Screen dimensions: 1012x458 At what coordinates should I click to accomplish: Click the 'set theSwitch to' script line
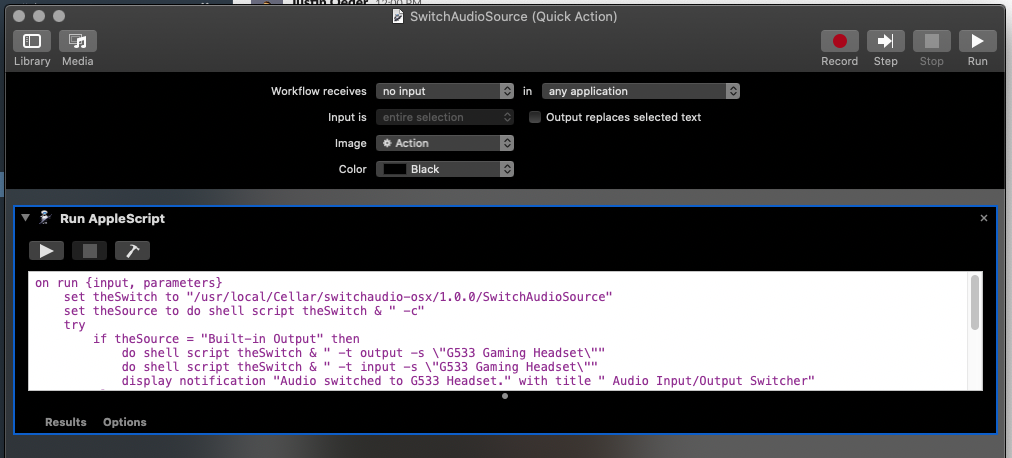coord(338,297)
